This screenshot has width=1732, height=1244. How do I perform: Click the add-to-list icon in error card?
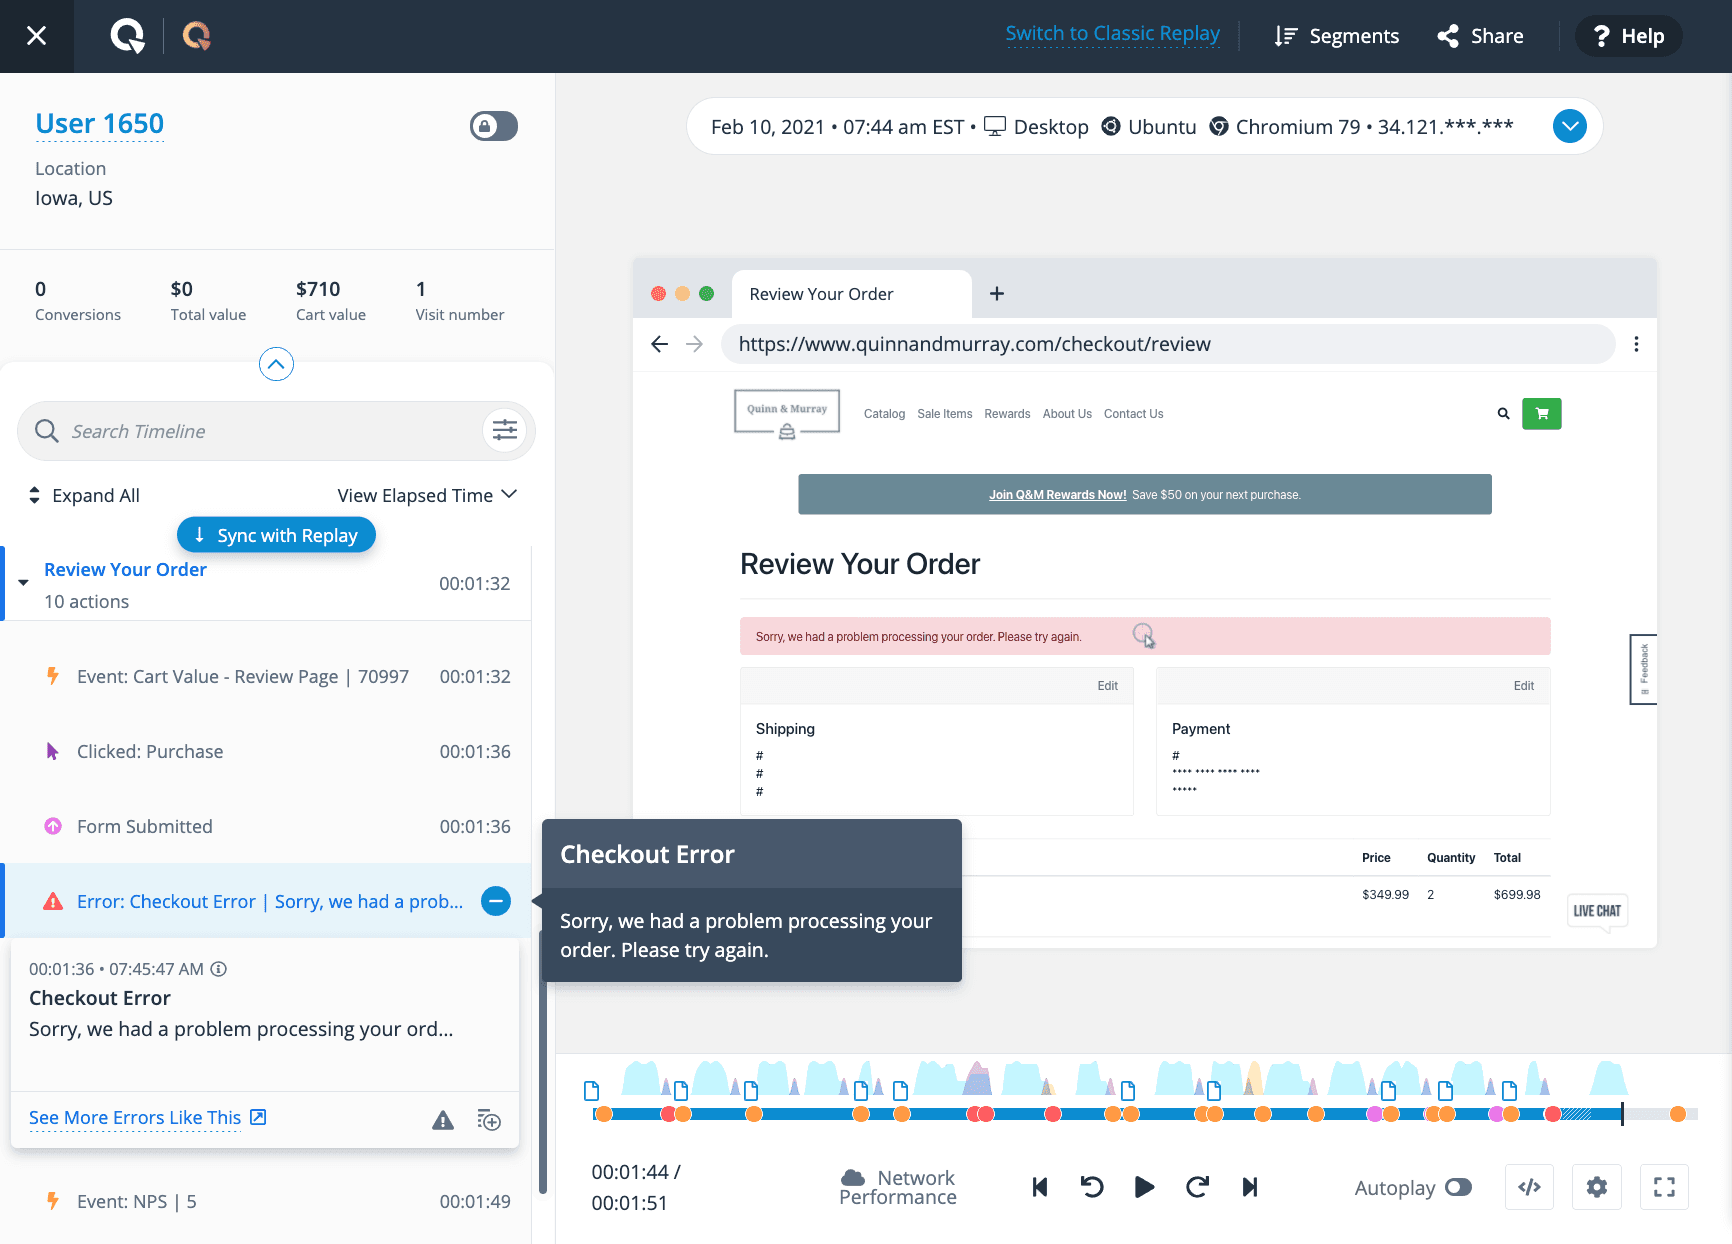[x=489, y=1120]
